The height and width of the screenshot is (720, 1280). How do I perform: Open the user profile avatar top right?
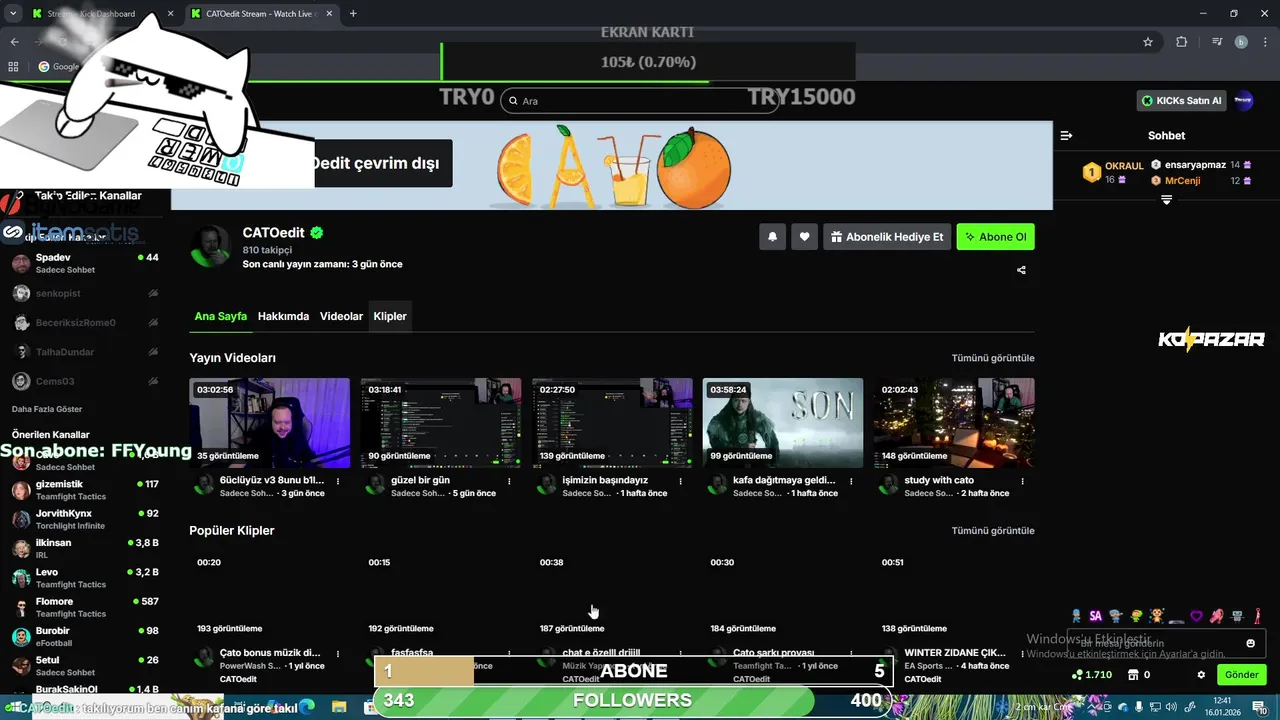click(x=1243, y=100)
